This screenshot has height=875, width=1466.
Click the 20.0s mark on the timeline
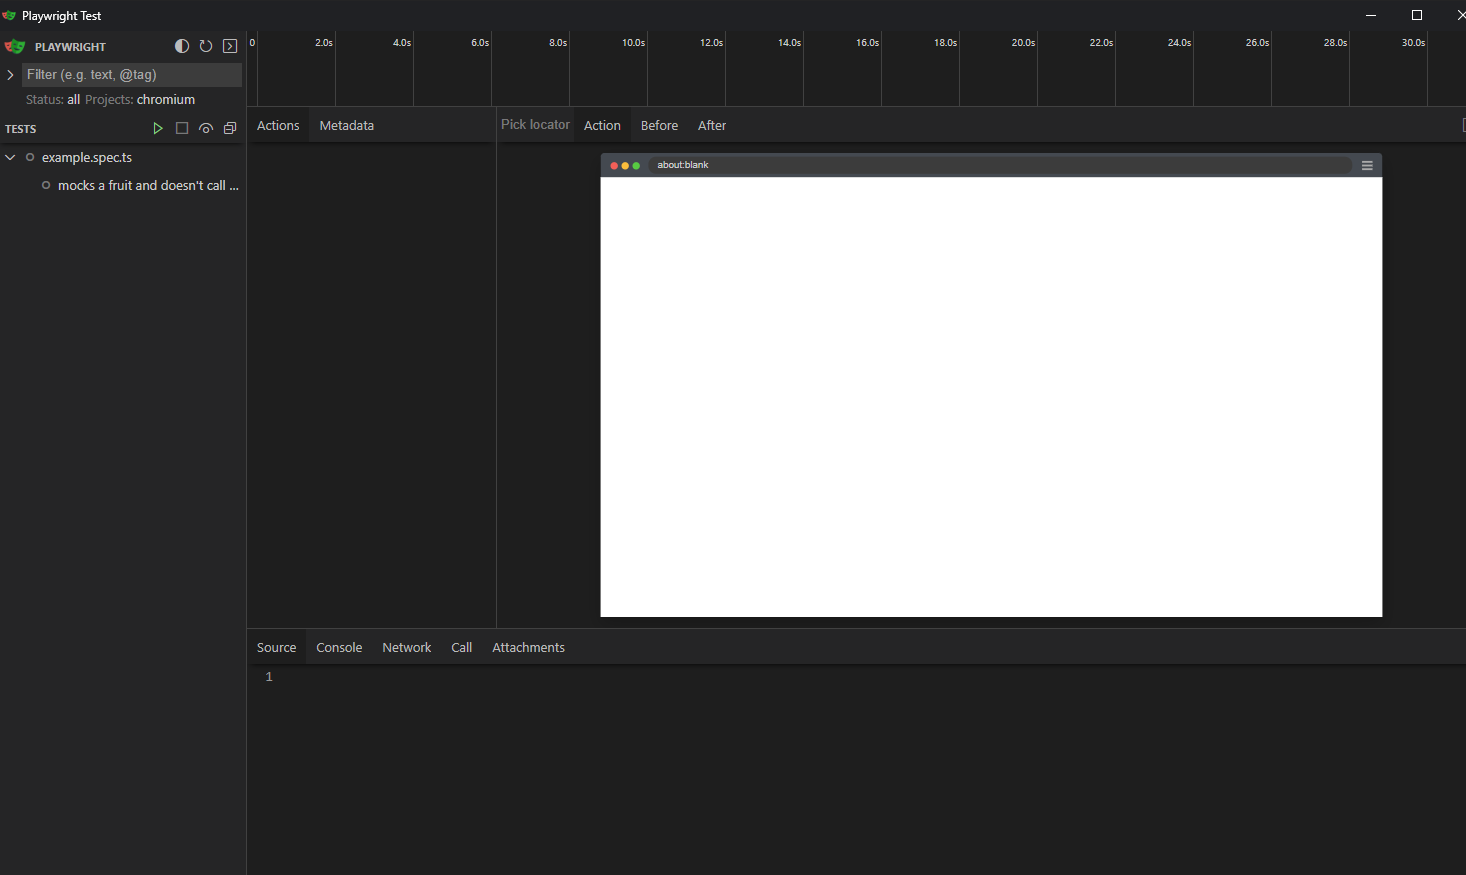point(1023,43)
